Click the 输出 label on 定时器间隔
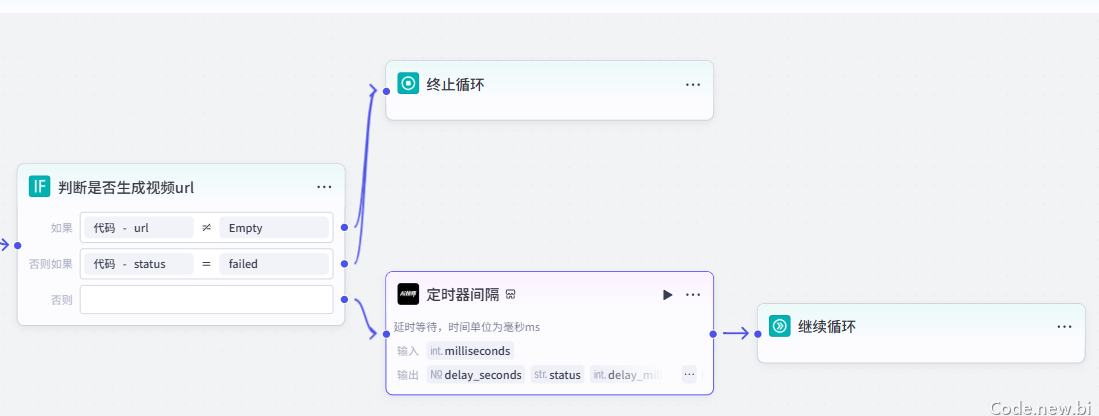 408,375
